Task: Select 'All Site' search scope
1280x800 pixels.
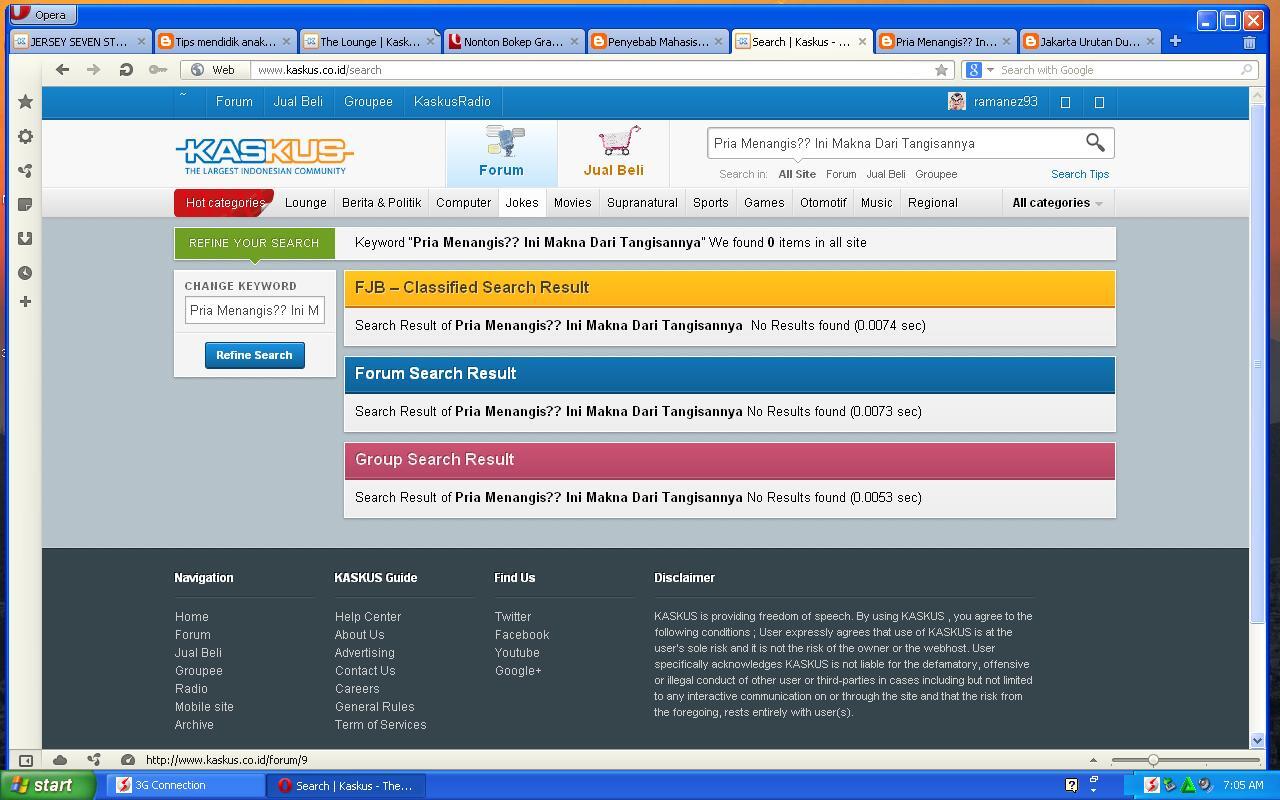Action: click(797, 174)
